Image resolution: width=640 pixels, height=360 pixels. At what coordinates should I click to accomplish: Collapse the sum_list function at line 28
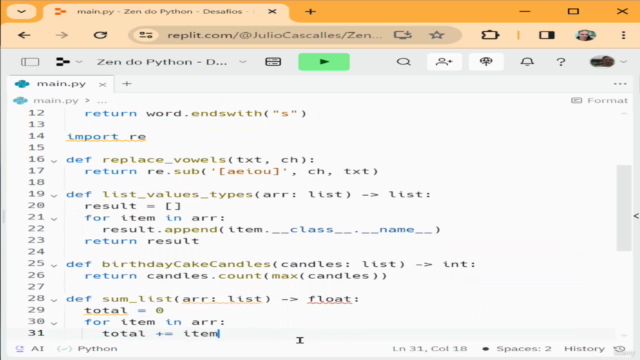coord(54,300)
